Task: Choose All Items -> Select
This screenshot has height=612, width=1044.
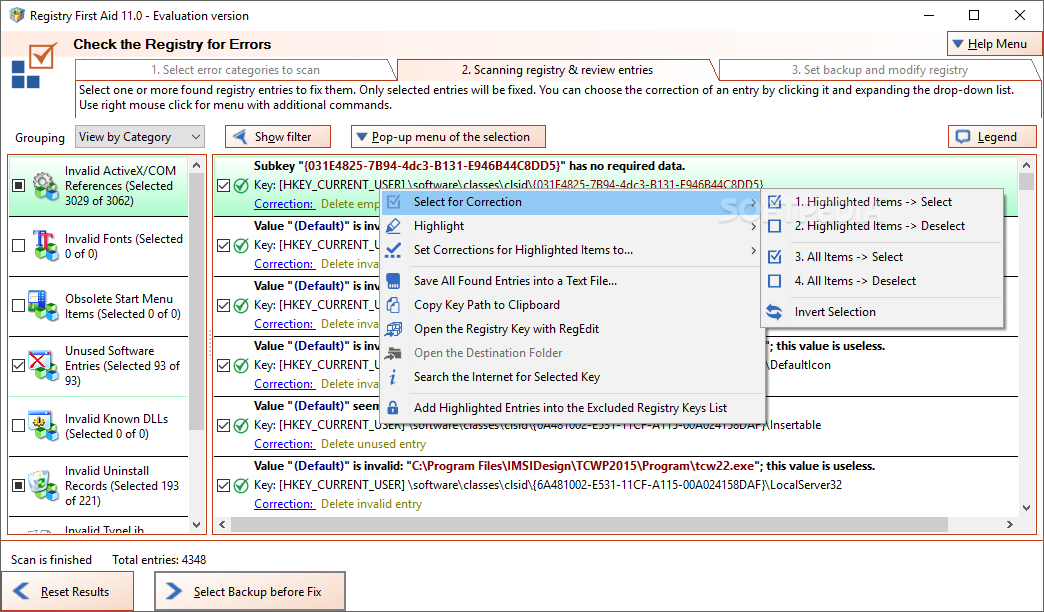Action: 882,256
